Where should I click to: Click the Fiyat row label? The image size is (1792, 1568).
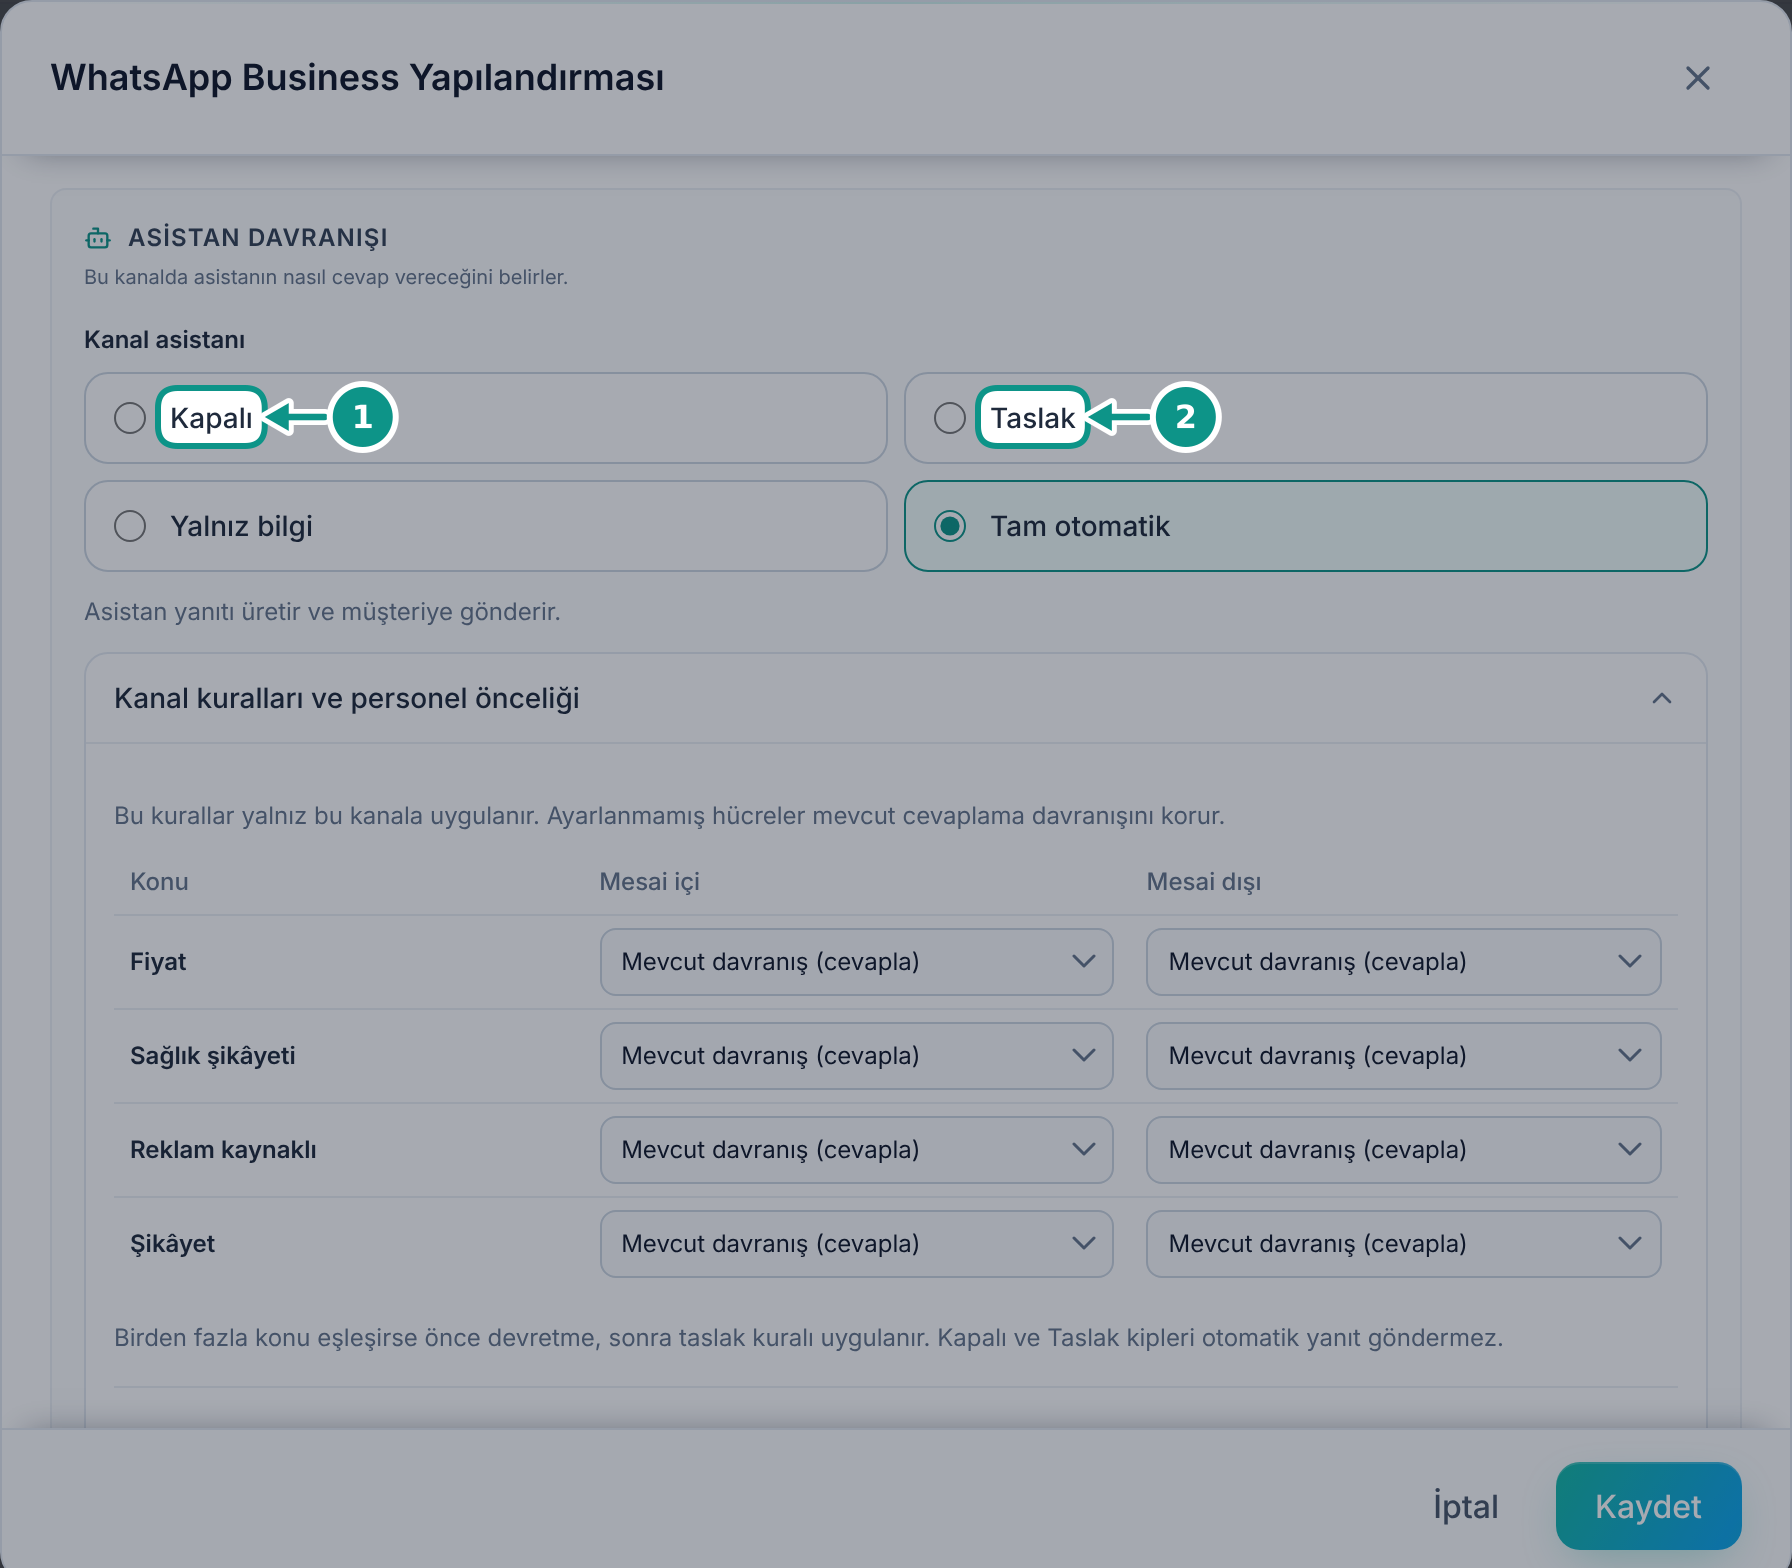tap(158, 962)
